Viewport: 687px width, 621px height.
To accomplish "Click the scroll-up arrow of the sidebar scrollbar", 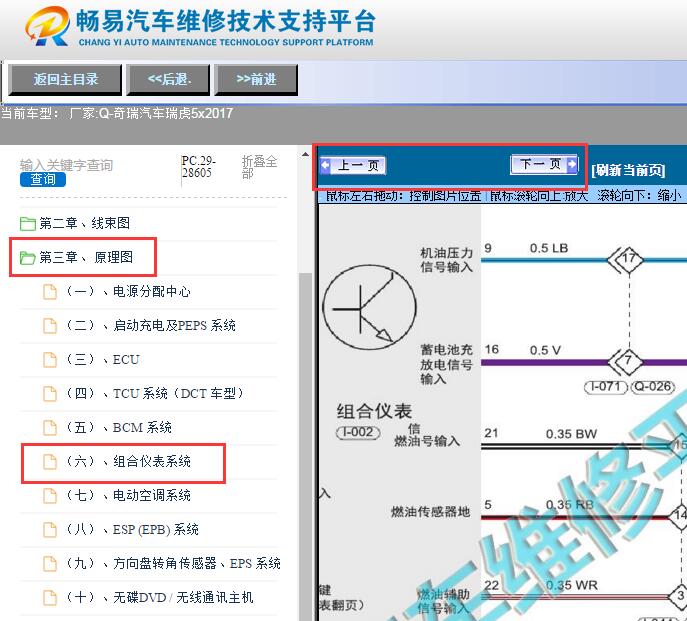I will [x=305, y=155].
